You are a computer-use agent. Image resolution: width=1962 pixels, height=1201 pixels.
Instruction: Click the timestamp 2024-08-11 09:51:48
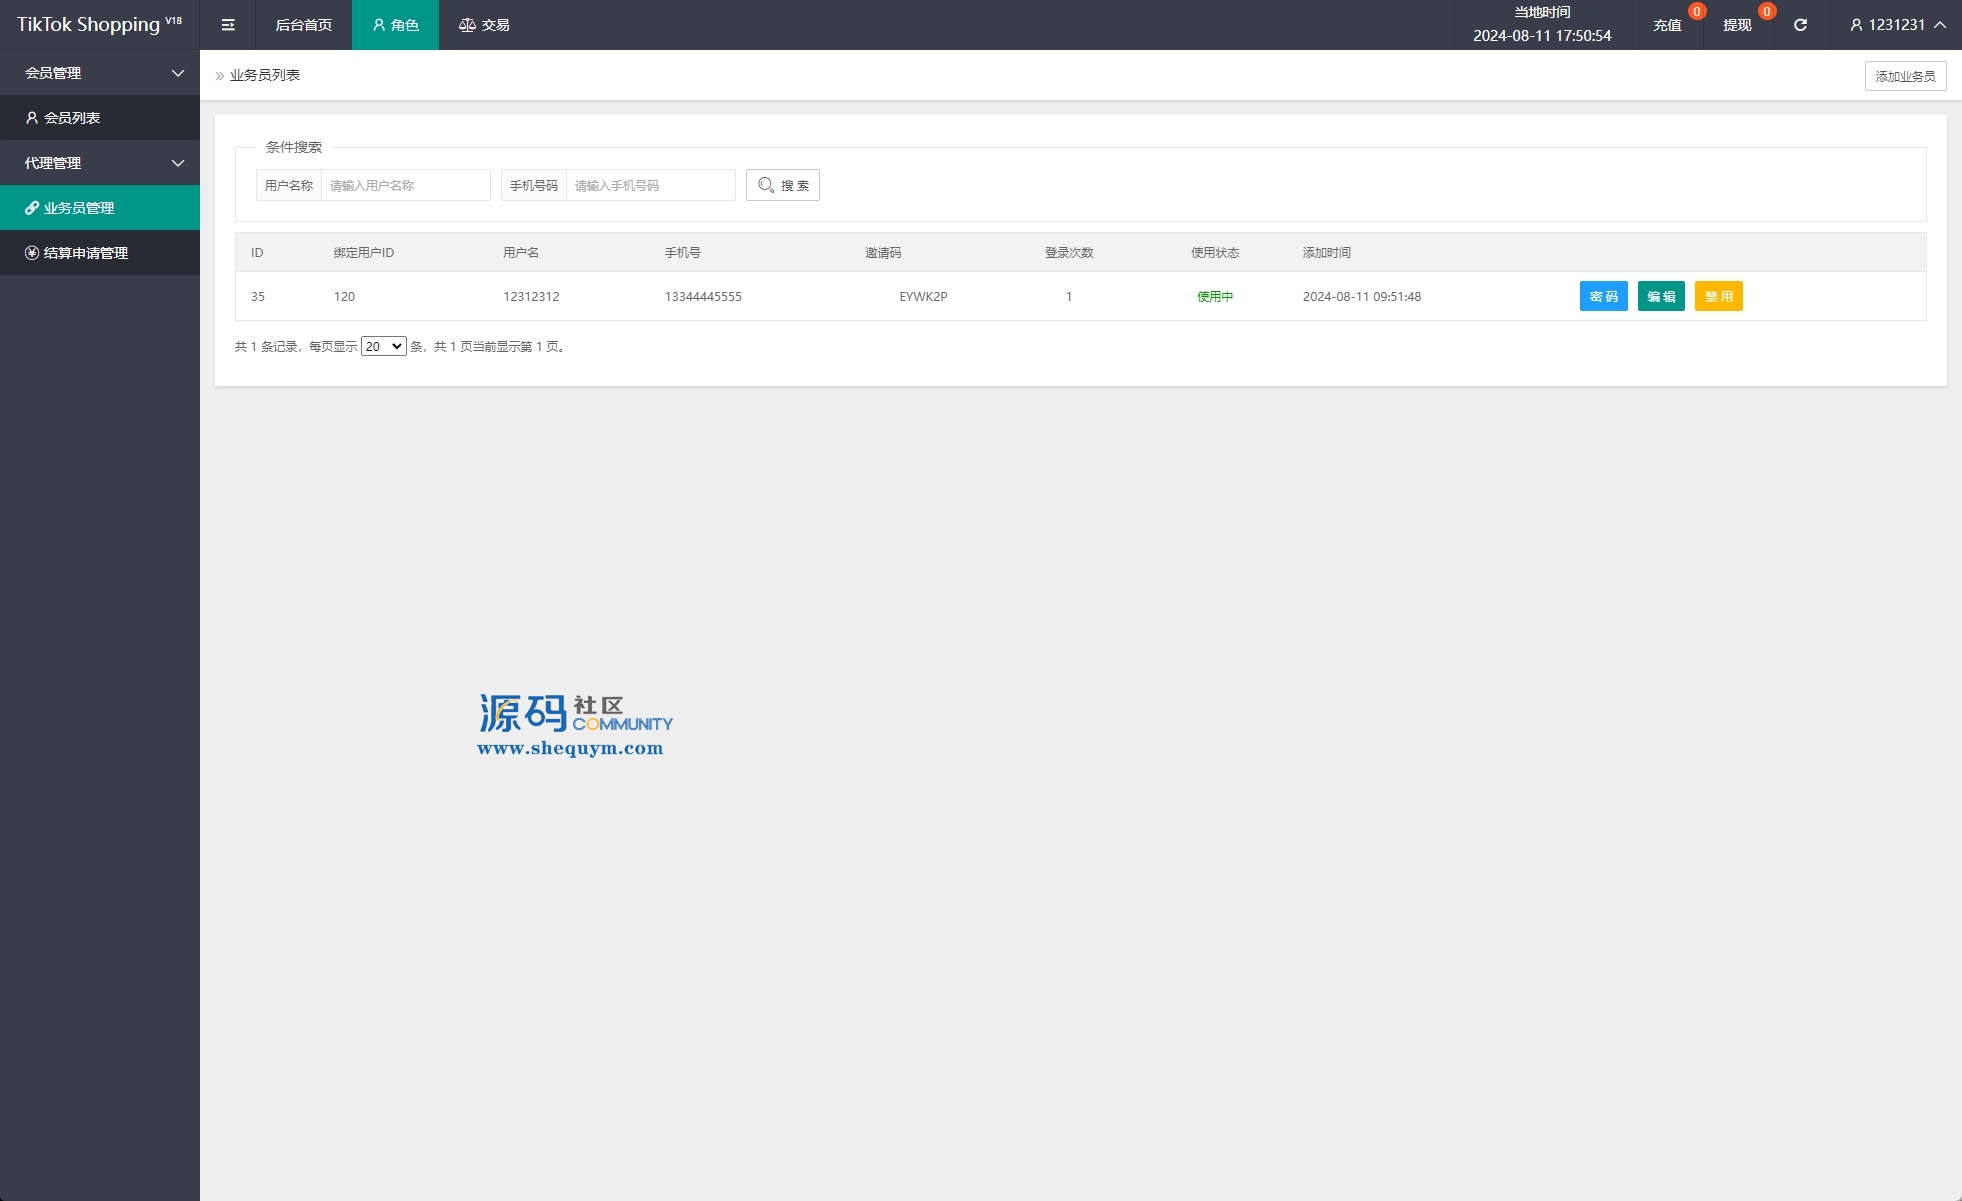point(1362,297)
